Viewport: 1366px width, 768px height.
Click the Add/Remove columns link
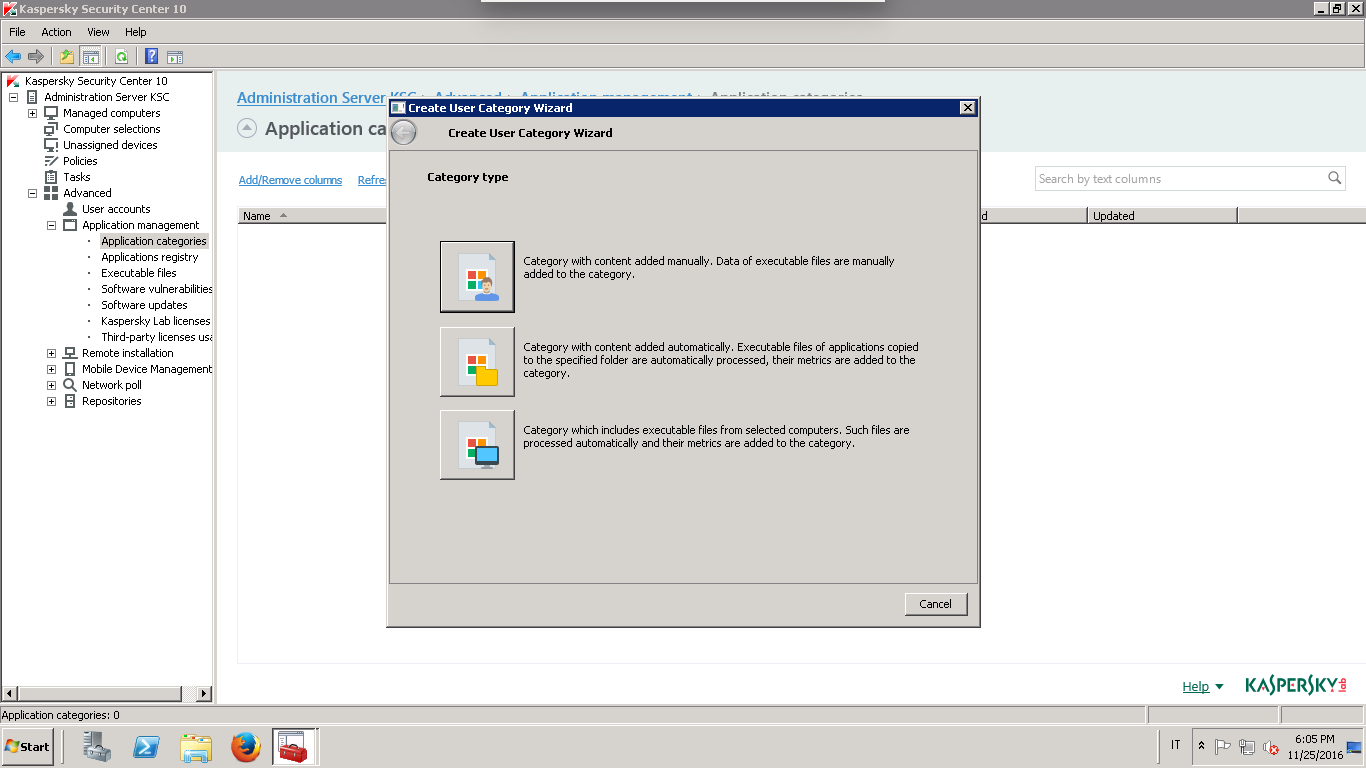click(290, 180)
